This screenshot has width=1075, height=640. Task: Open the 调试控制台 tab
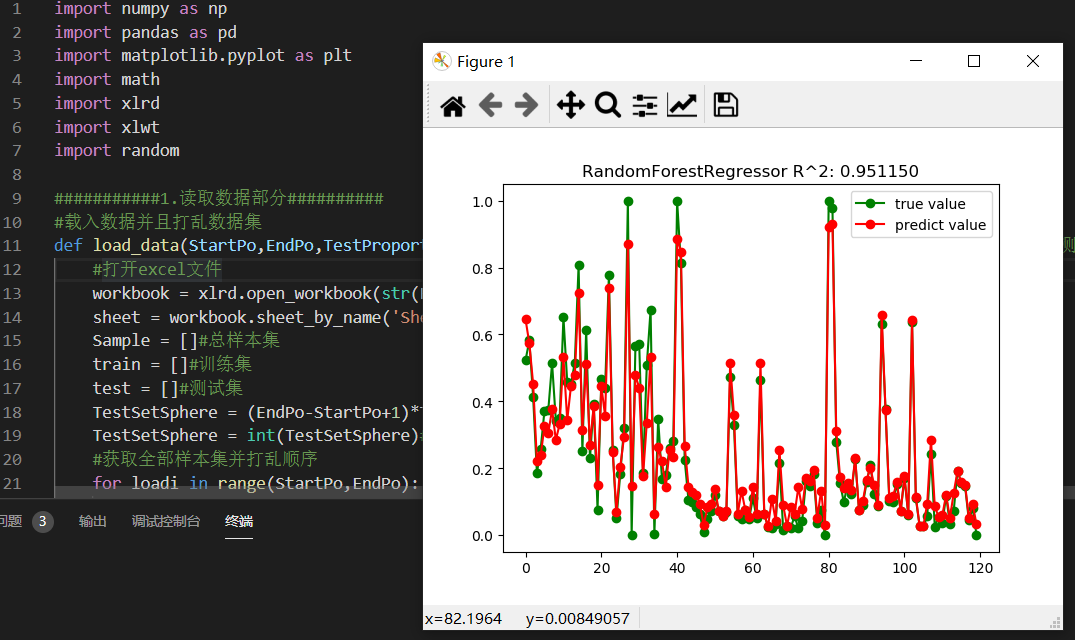168,520
